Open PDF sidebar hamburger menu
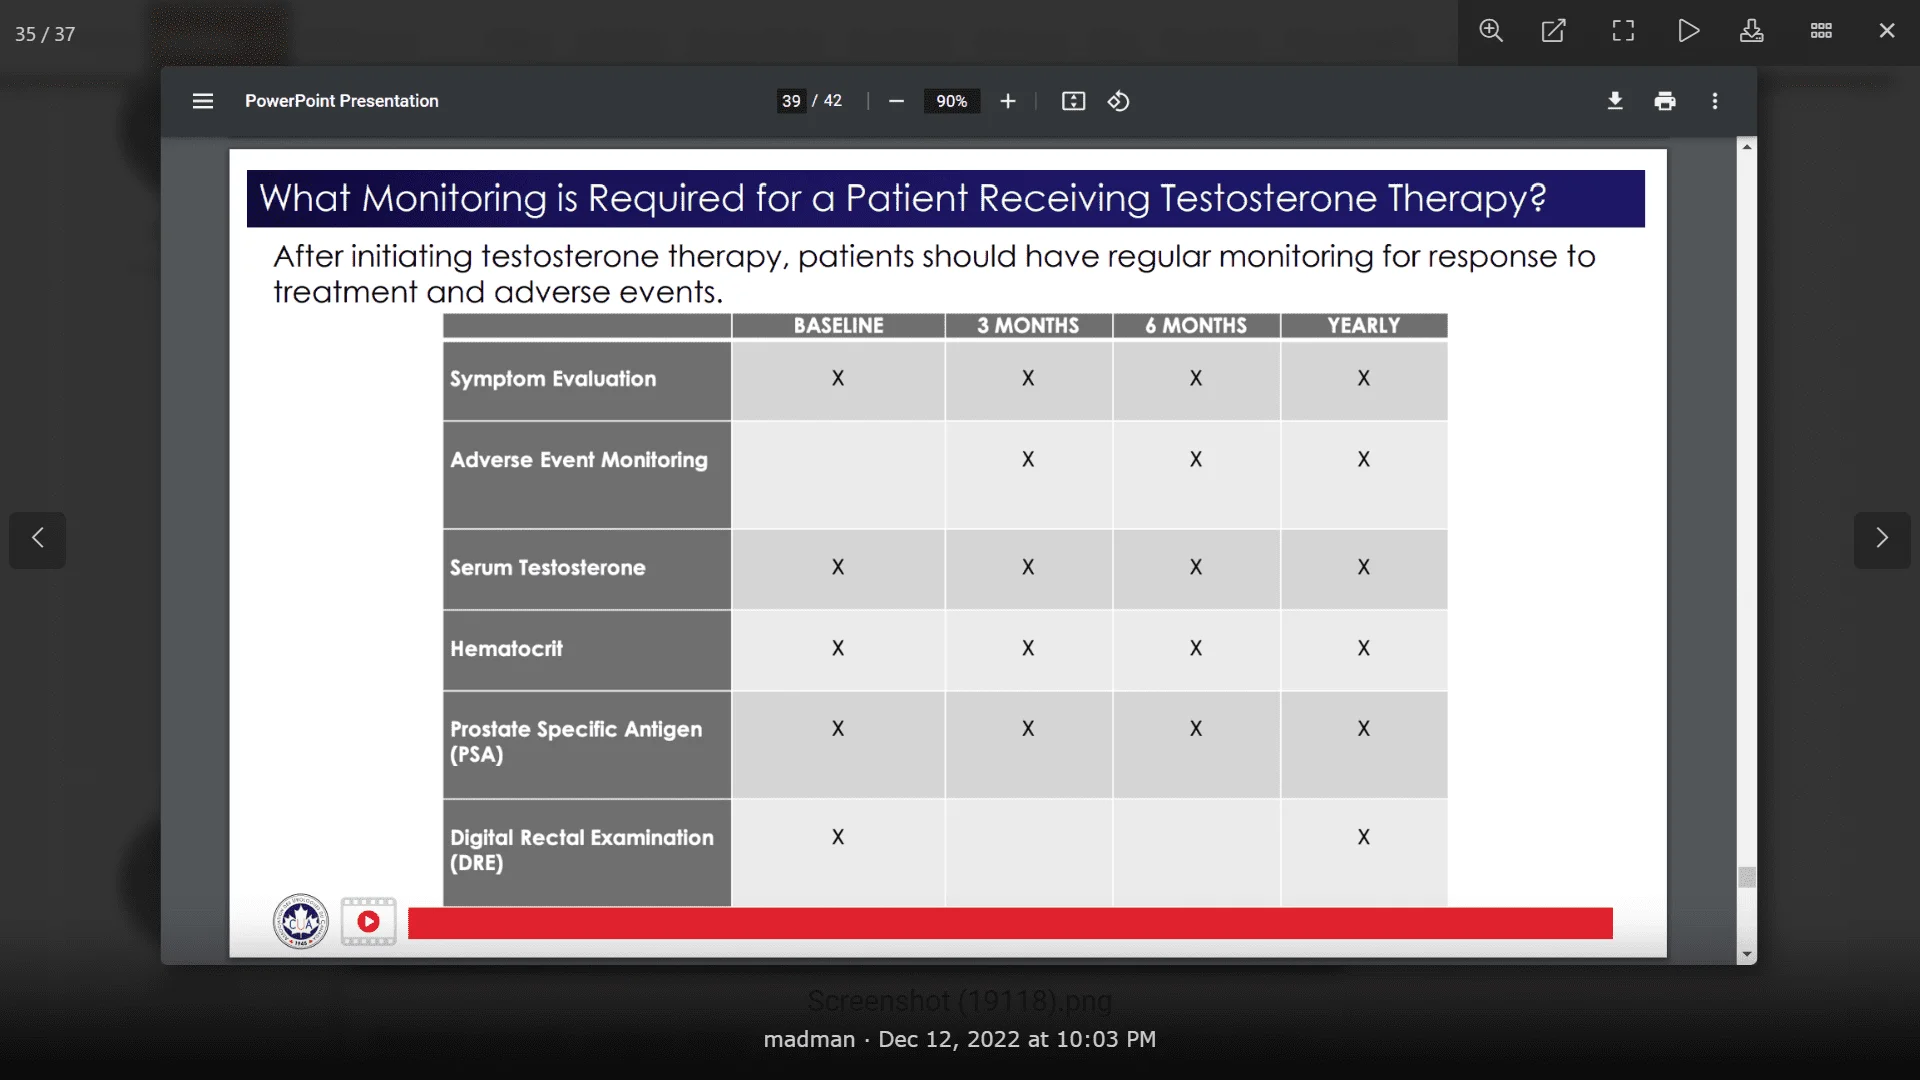Screen dimensions: 1920x1080 click(203, 101)
